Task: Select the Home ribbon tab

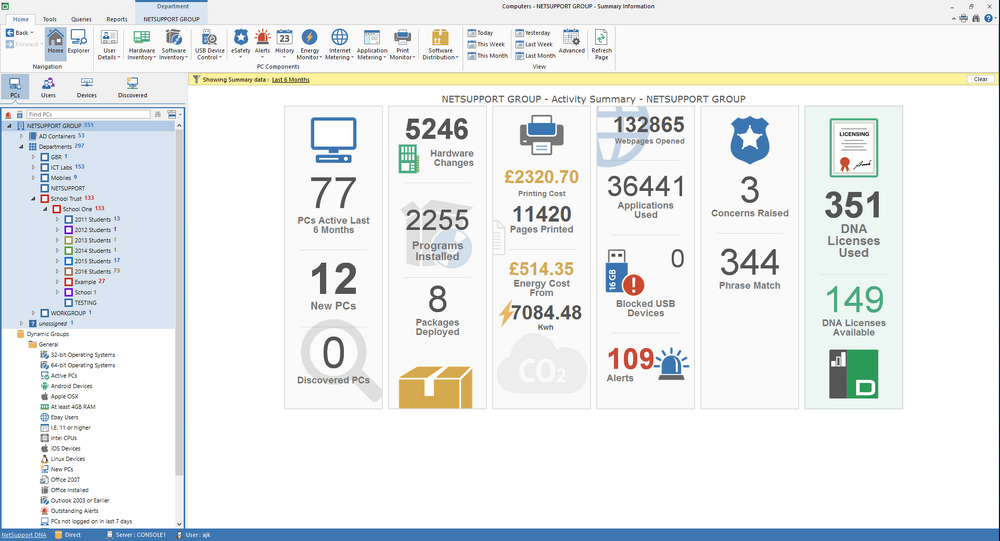Action: click(x=20, y=19)
